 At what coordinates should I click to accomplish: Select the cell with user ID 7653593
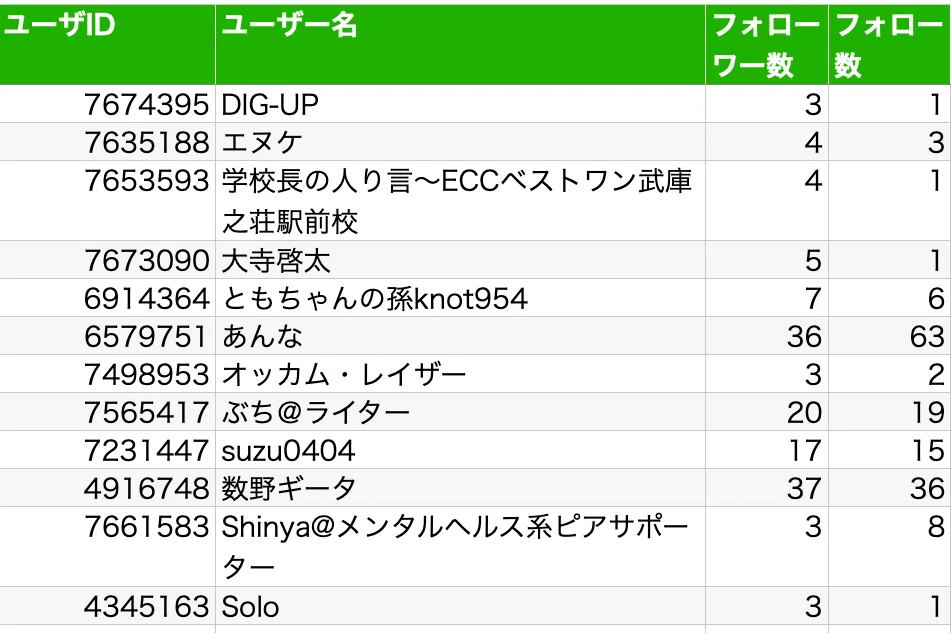click(107, 201)
